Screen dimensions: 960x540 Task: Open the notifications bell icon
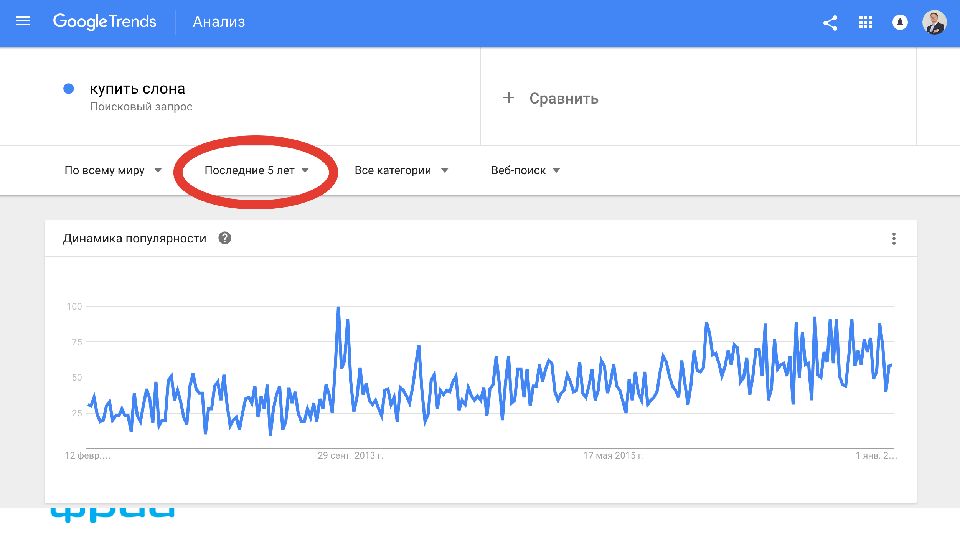point(900,23)
